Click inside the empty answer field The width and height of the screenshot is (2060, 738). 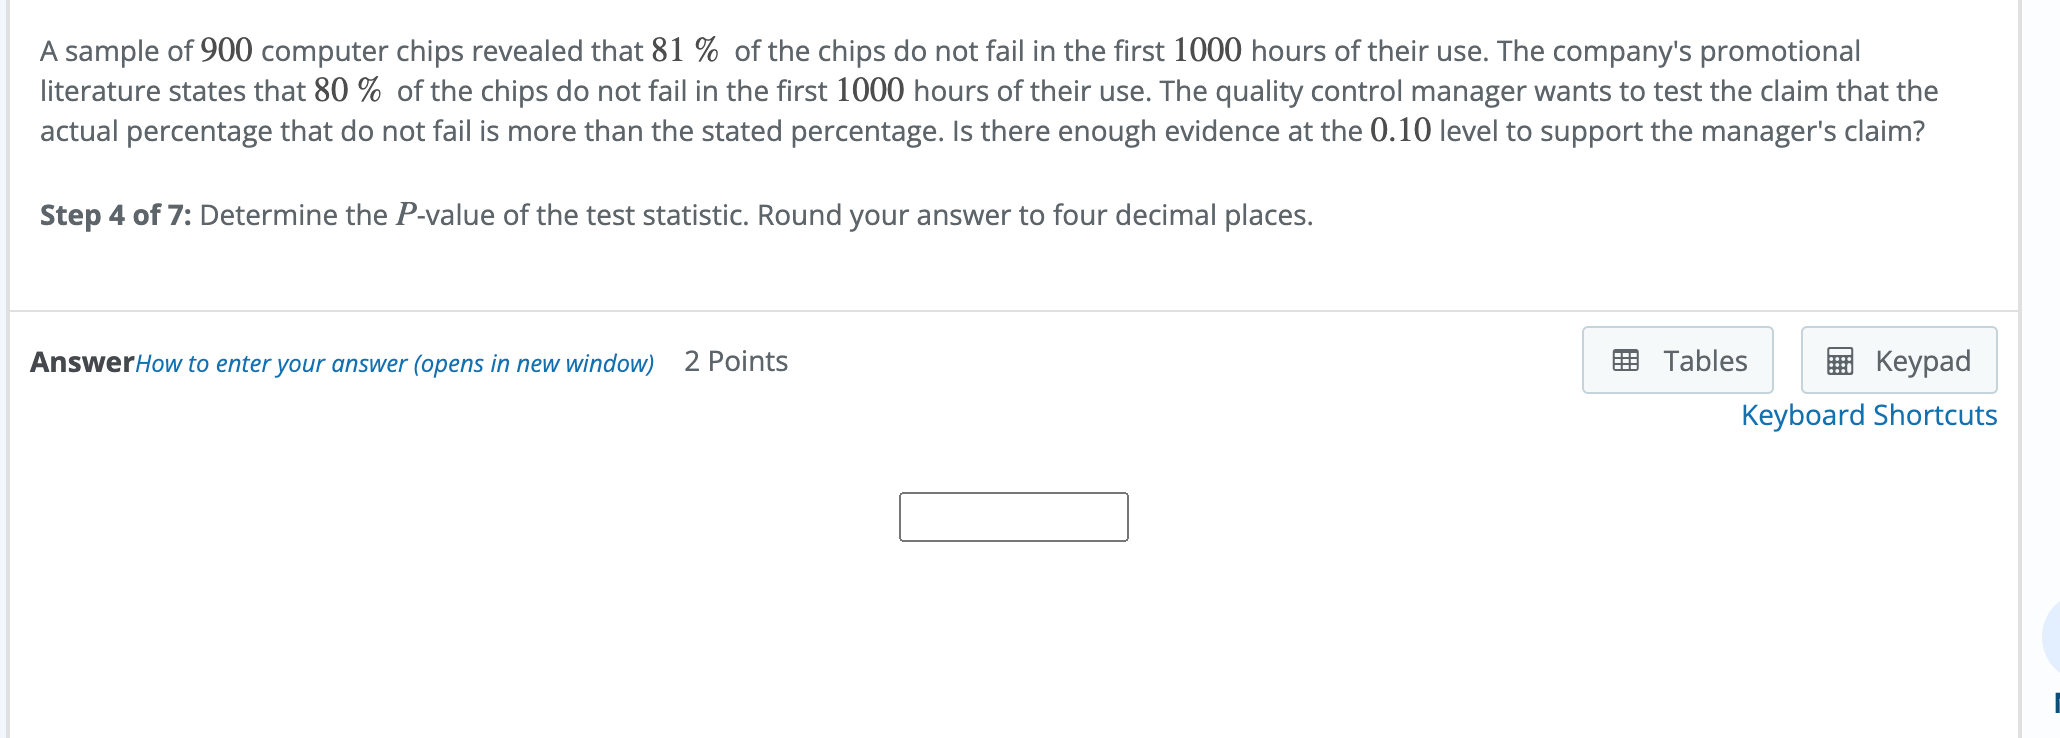tap(1013, 517)
